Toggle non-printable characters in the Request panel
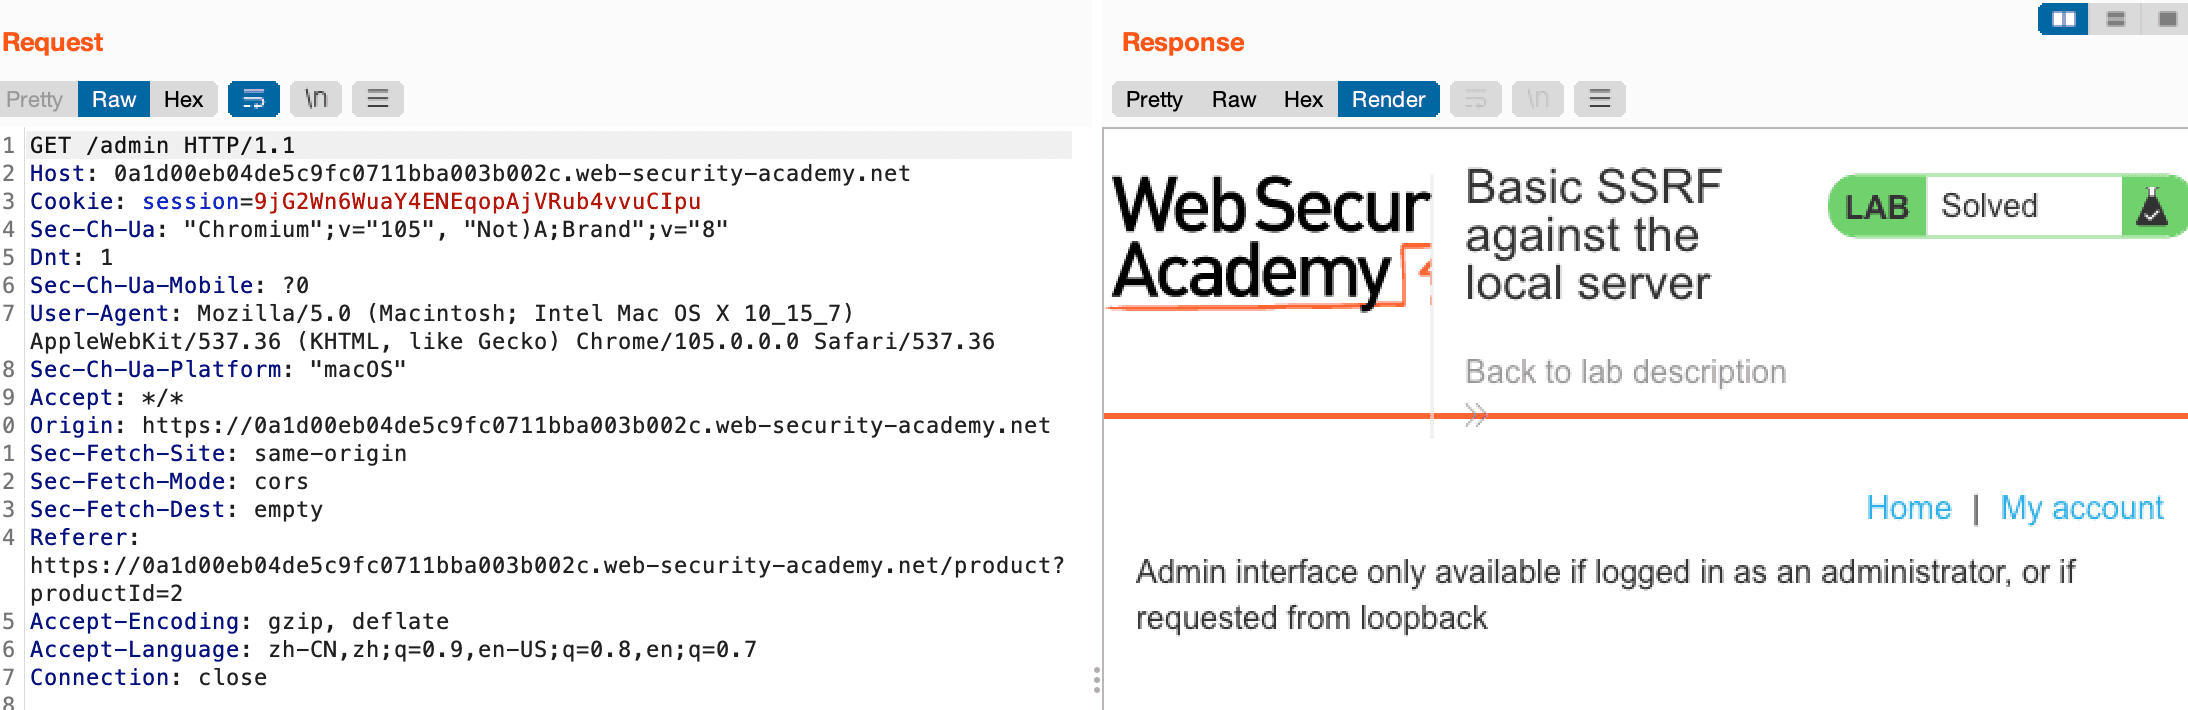 316,99
